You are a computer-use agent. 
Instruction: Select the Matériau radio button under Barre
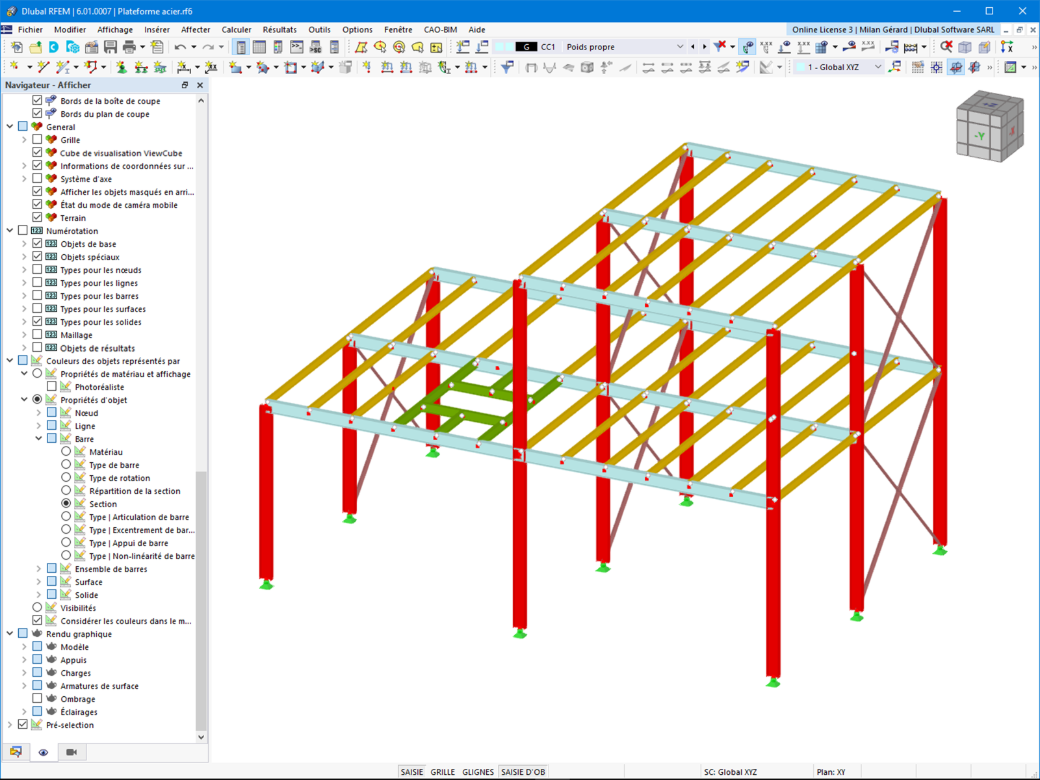click(x=66, y=452)
